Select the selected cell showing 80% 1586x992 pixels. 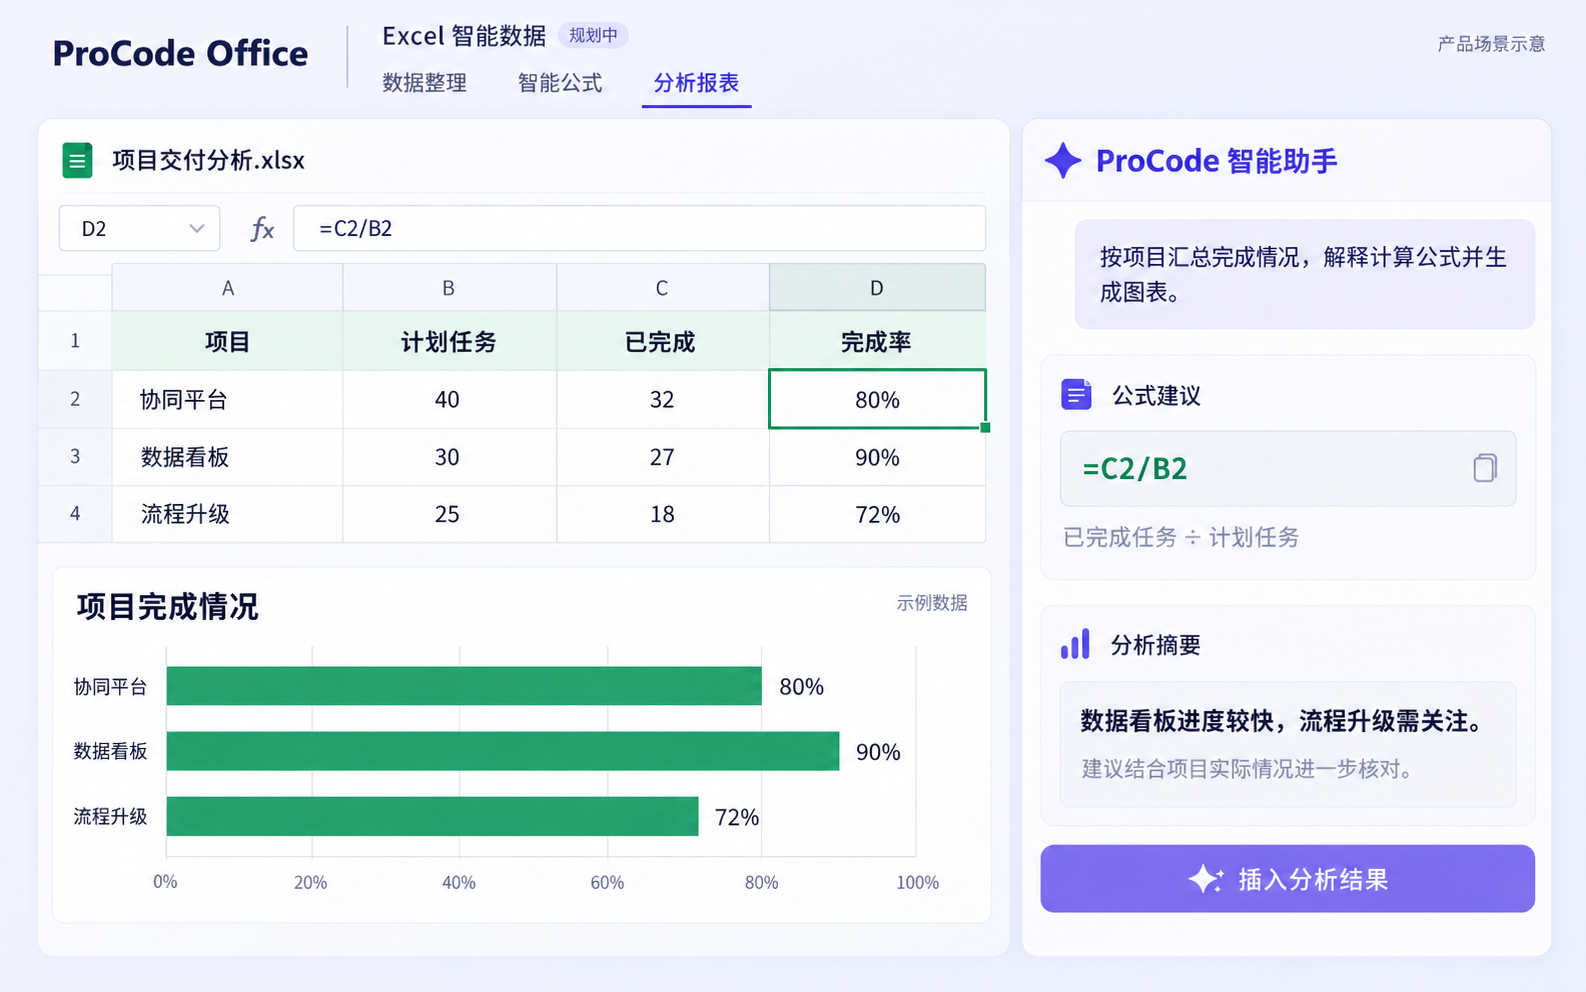[877, 399]
